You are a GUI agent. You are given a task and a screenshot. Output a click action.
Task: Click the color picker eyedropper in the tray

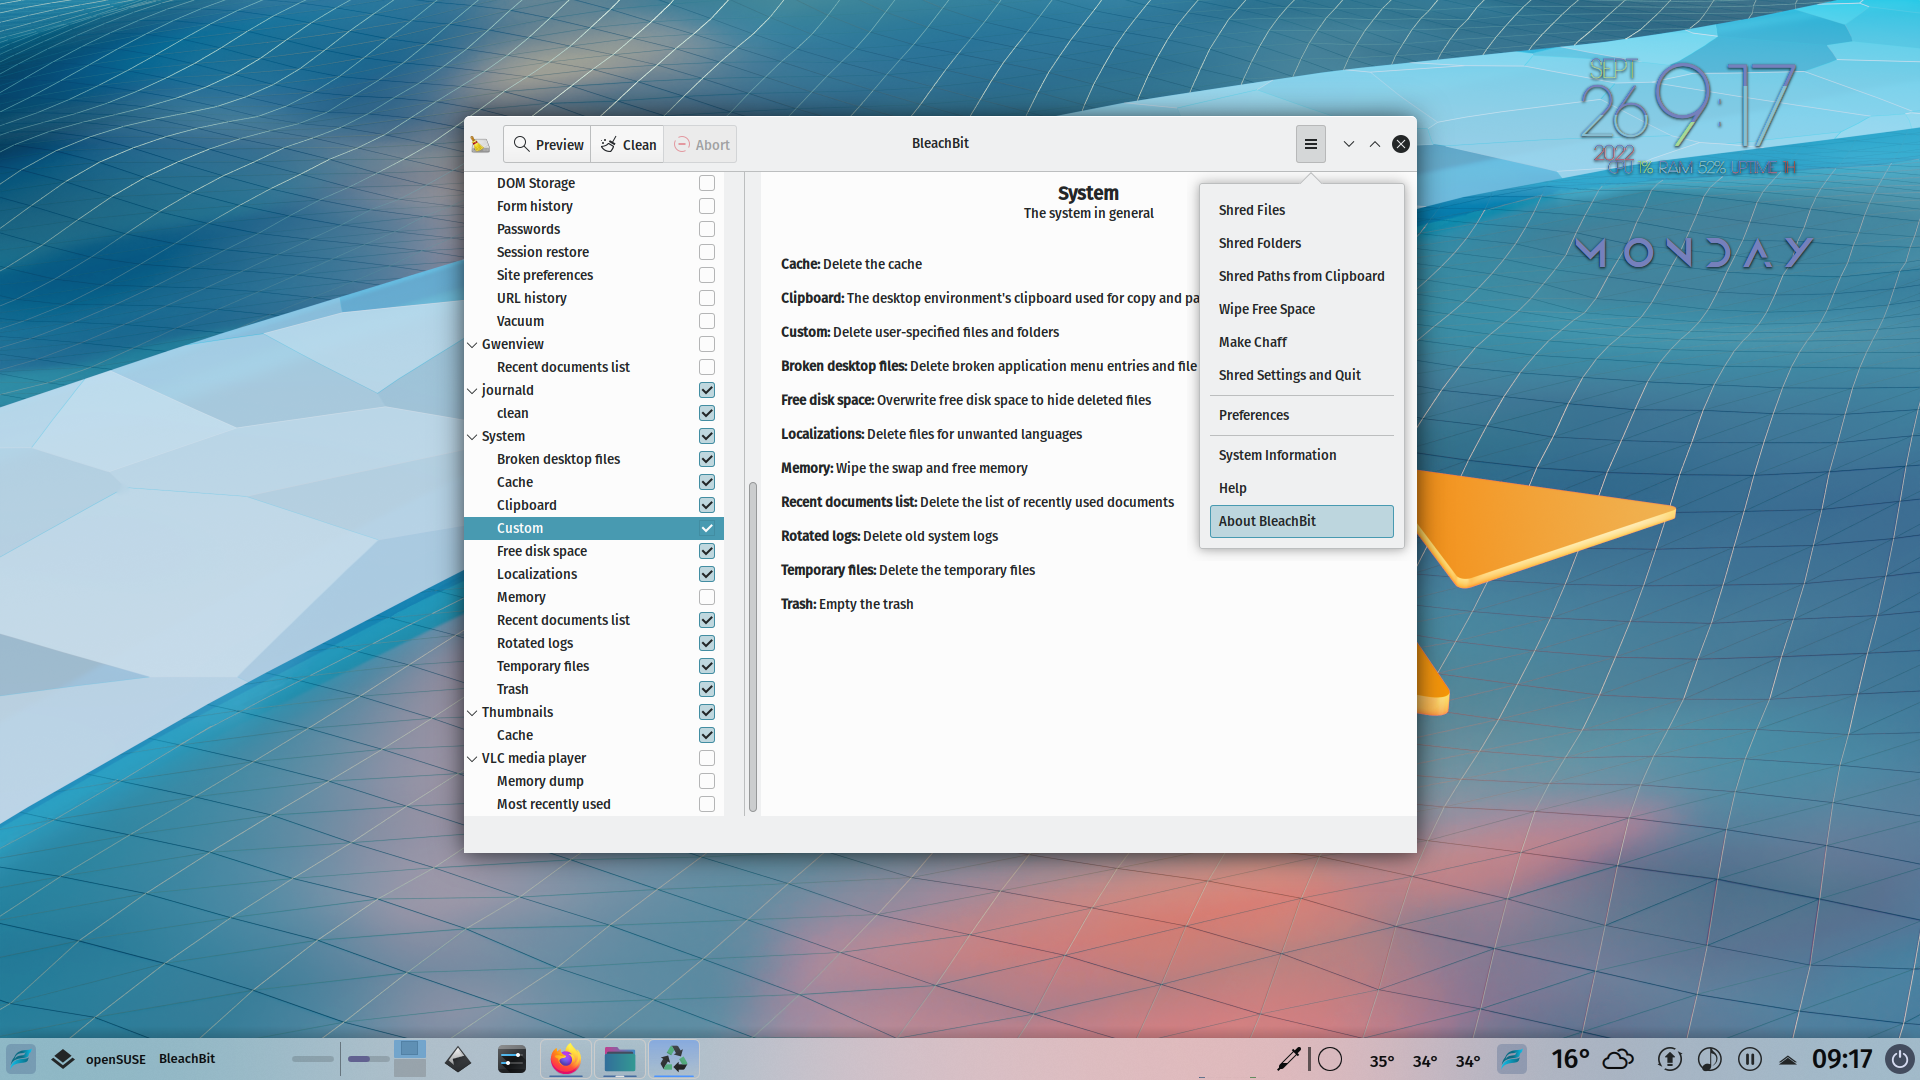coord(1289,1059)
